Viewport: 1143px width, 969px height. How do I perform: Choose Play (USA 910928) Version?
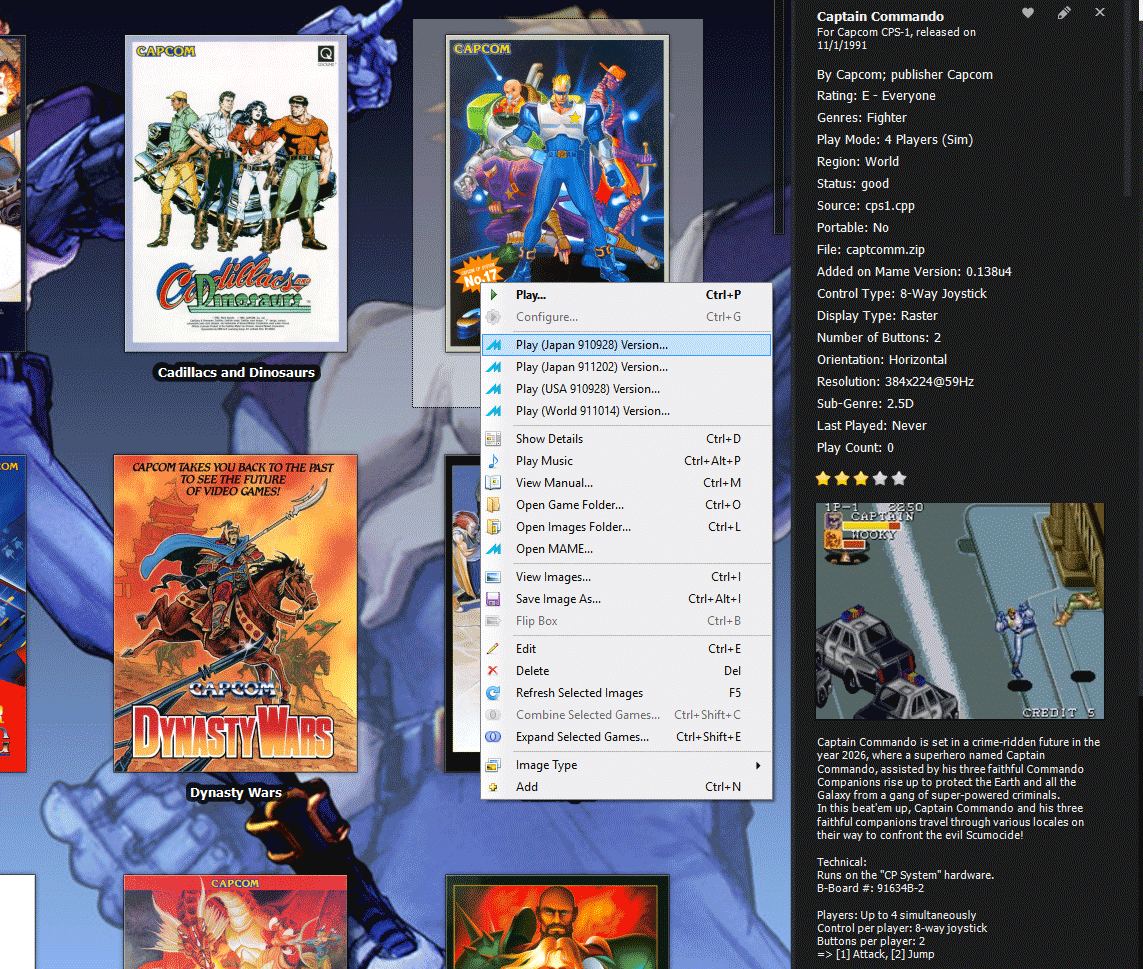[x=626, y=389]
